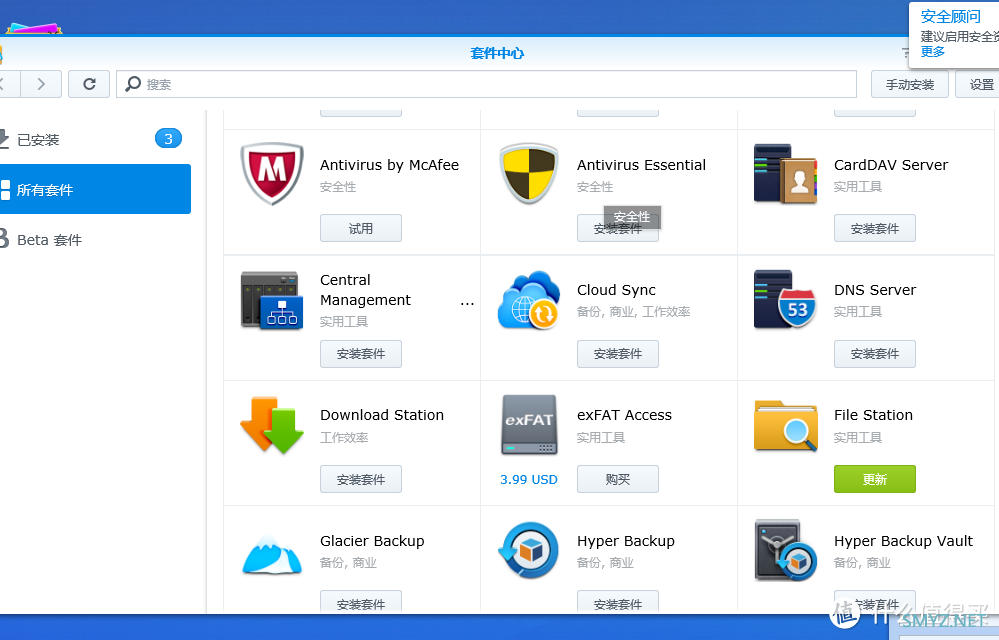
Task: Click the exFAT Access price 3.99 USD
Action: [x=529, y=480]
